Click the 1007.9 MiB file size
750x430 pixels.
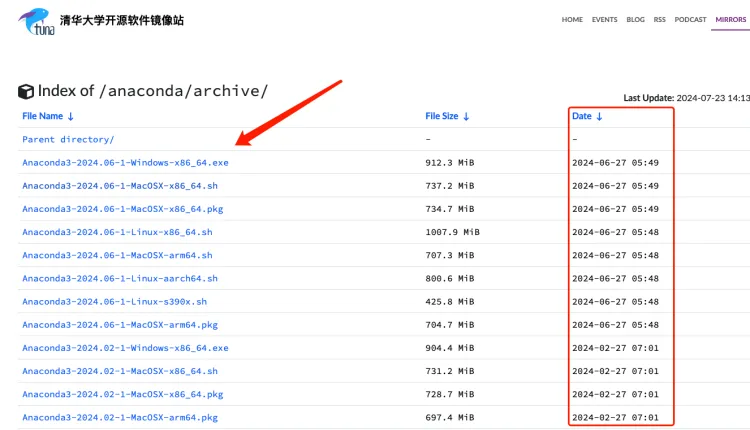[x=452, y=232]
